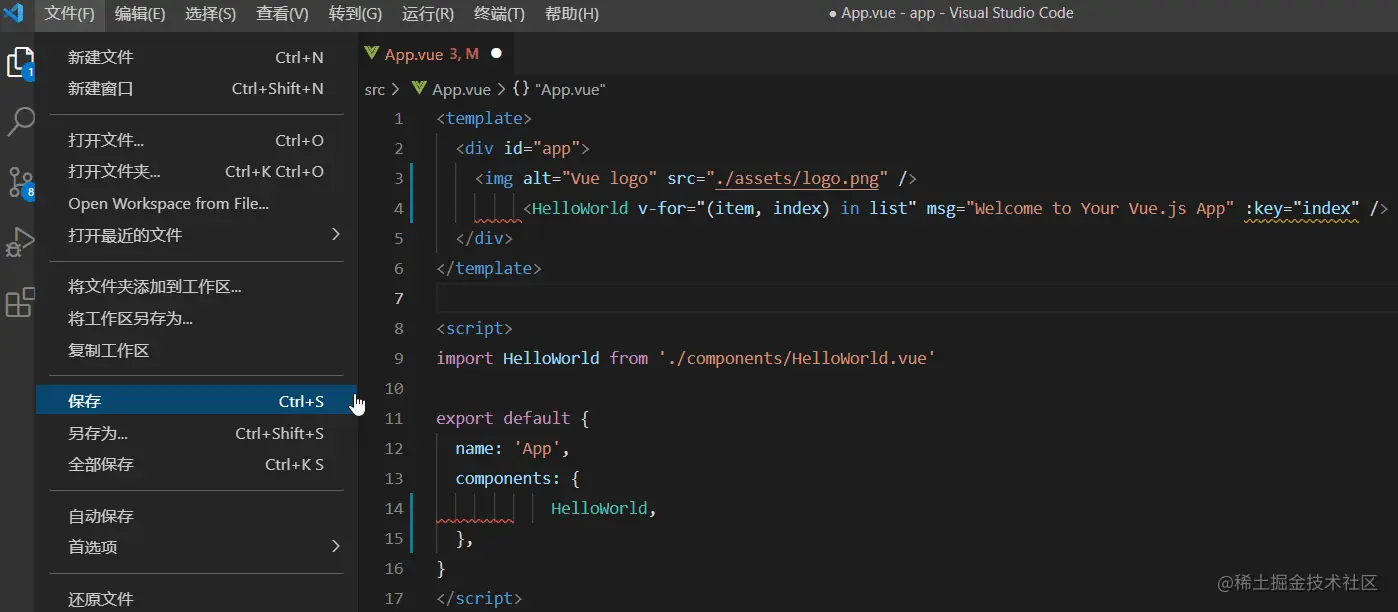The width and height of the screenshot is (1398, 612).
Task: Click the div id="app" tag on line 2
Action: [x=523, y=148]
